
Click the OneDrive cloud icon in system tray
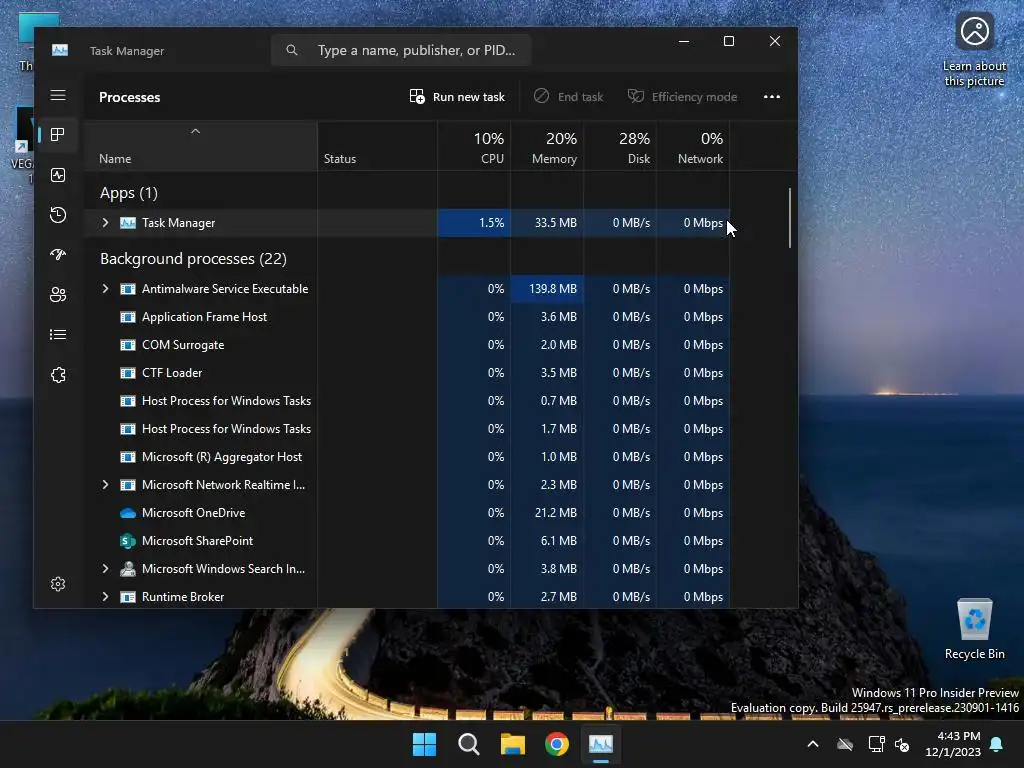(x=845, y=744)
